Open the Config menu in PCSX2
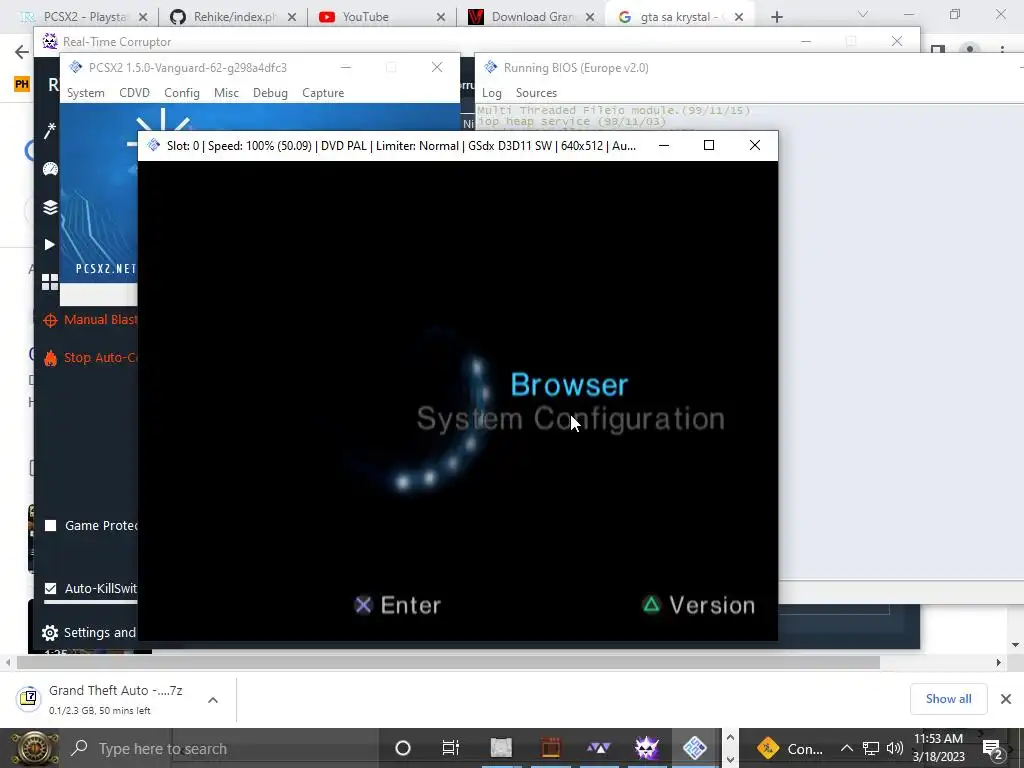Image resolution: width=1024 pixels, height=768 pixels. (182, 93)
